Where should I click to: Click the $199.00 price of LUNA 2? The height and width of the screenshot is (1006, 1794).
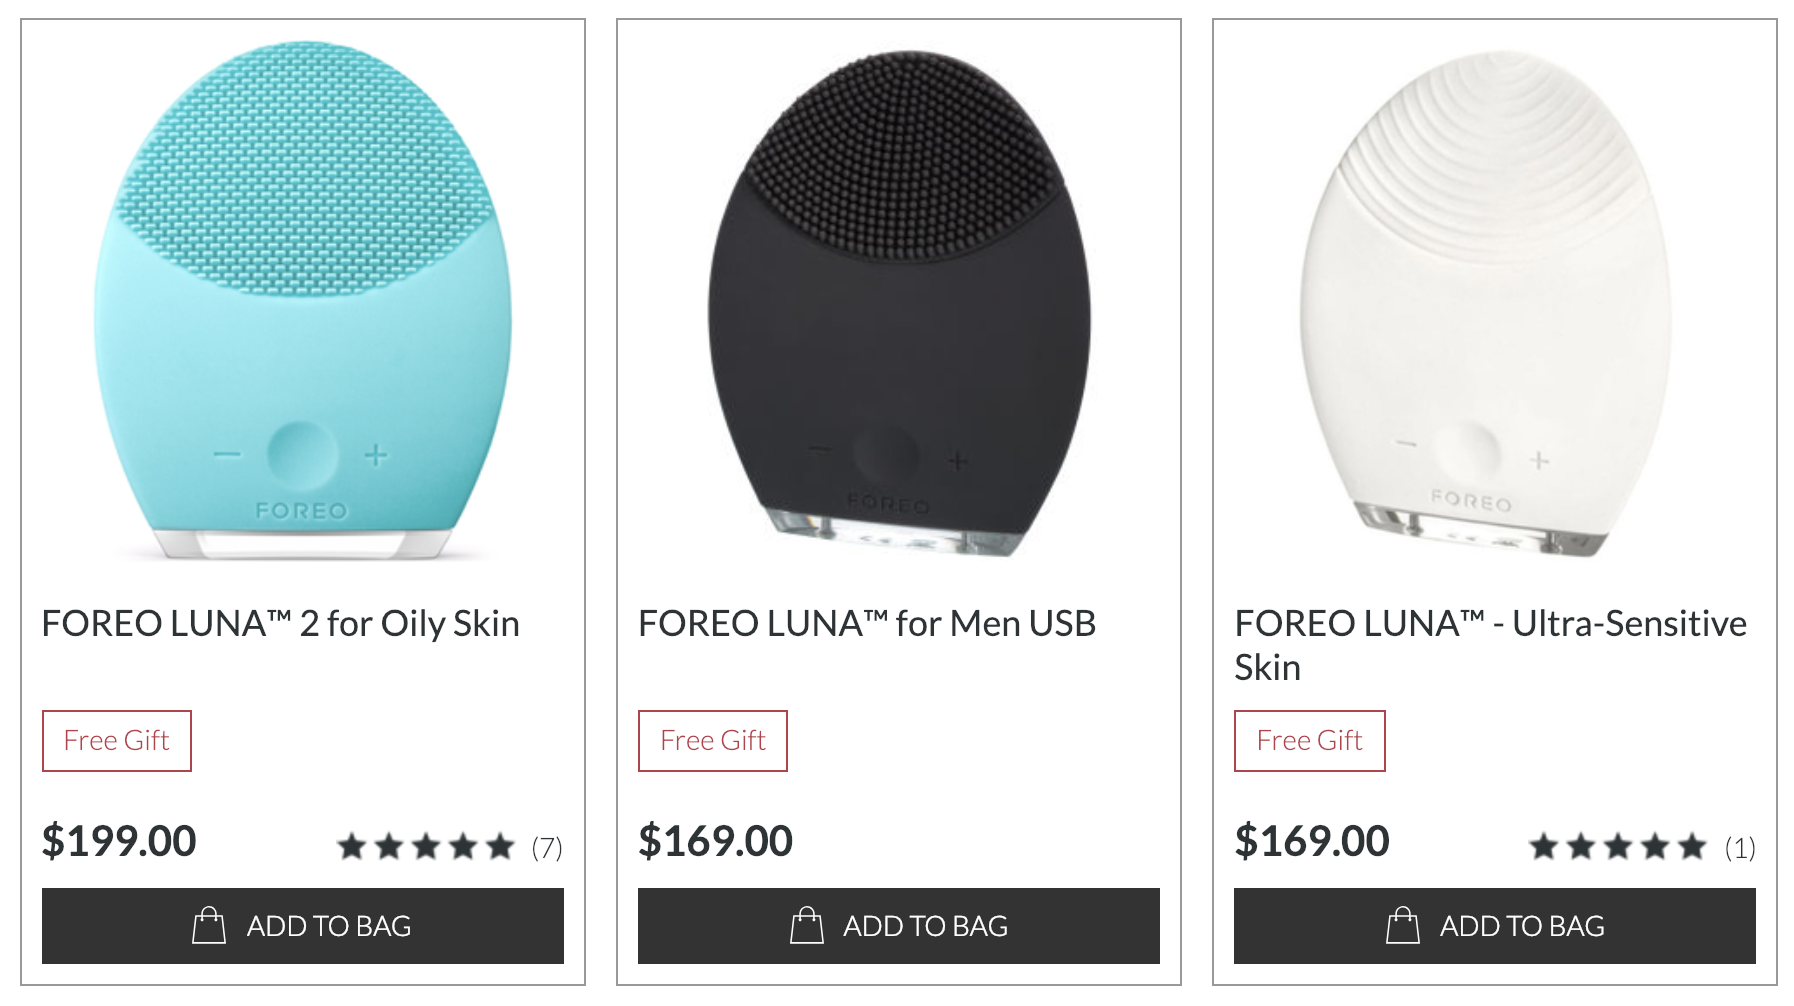tap(119, 841)
